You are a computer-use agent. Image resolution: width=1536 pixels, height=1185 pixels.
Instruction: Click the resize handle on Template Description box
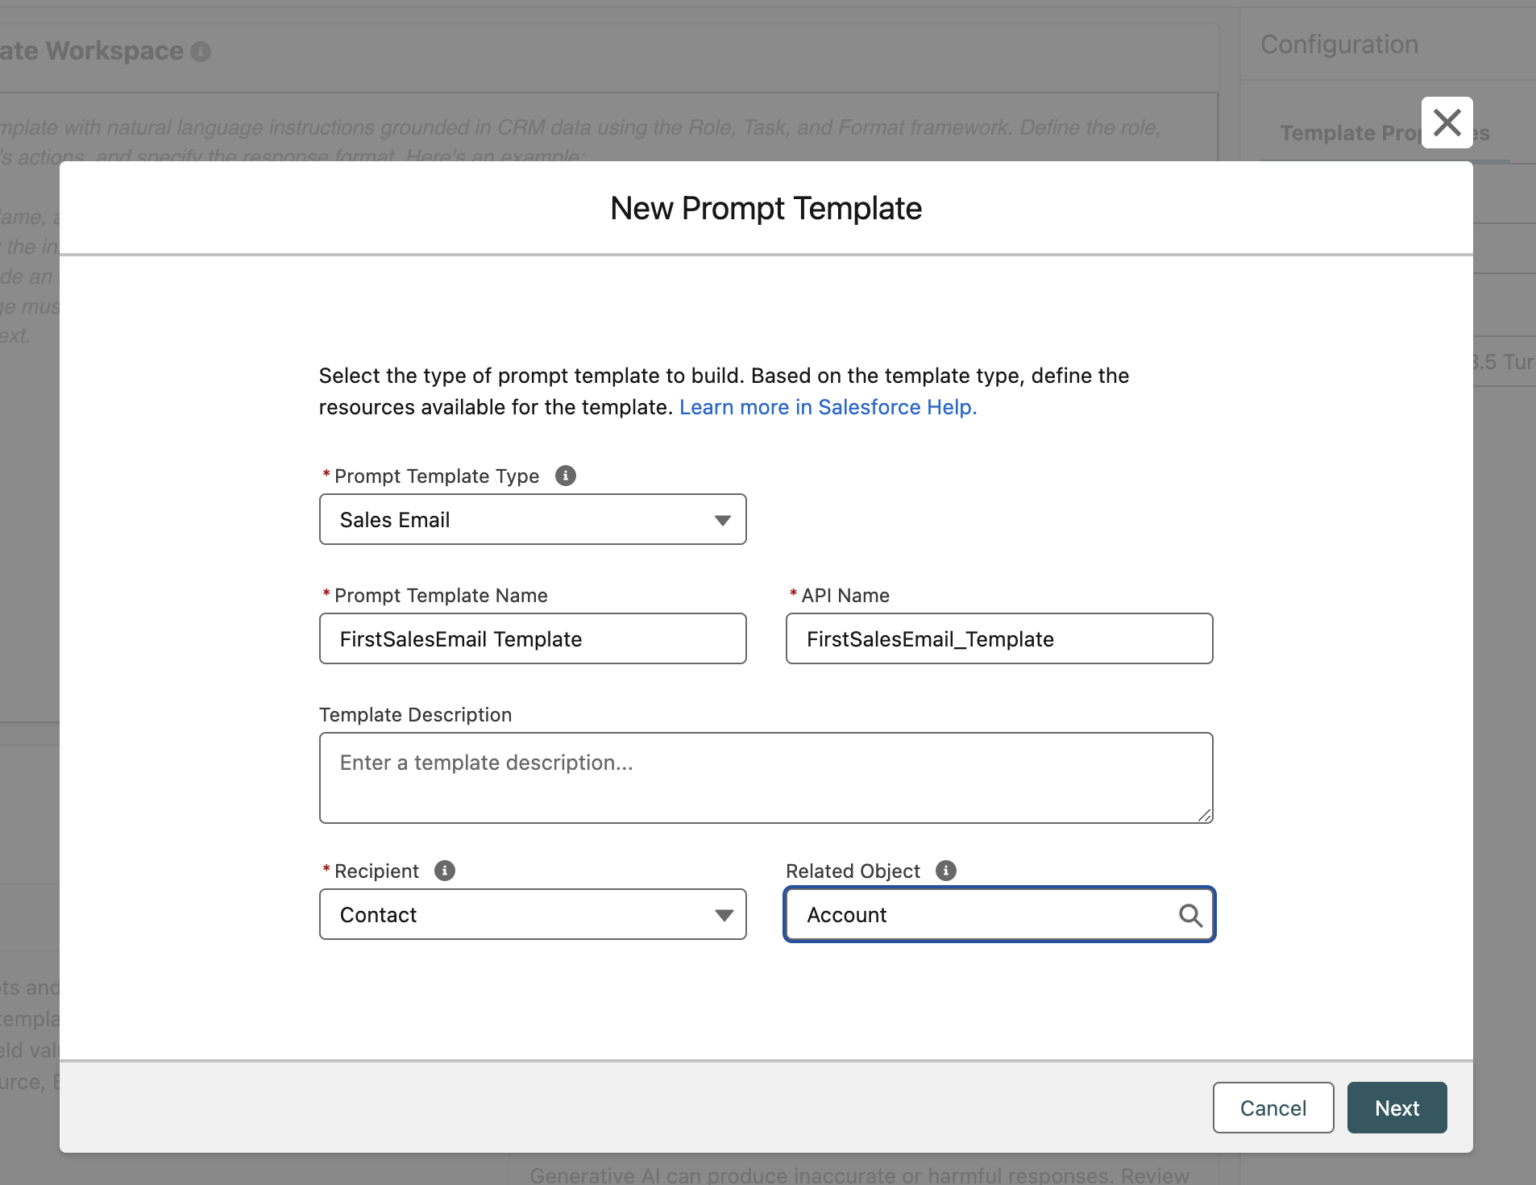[x=1204, y=814]
